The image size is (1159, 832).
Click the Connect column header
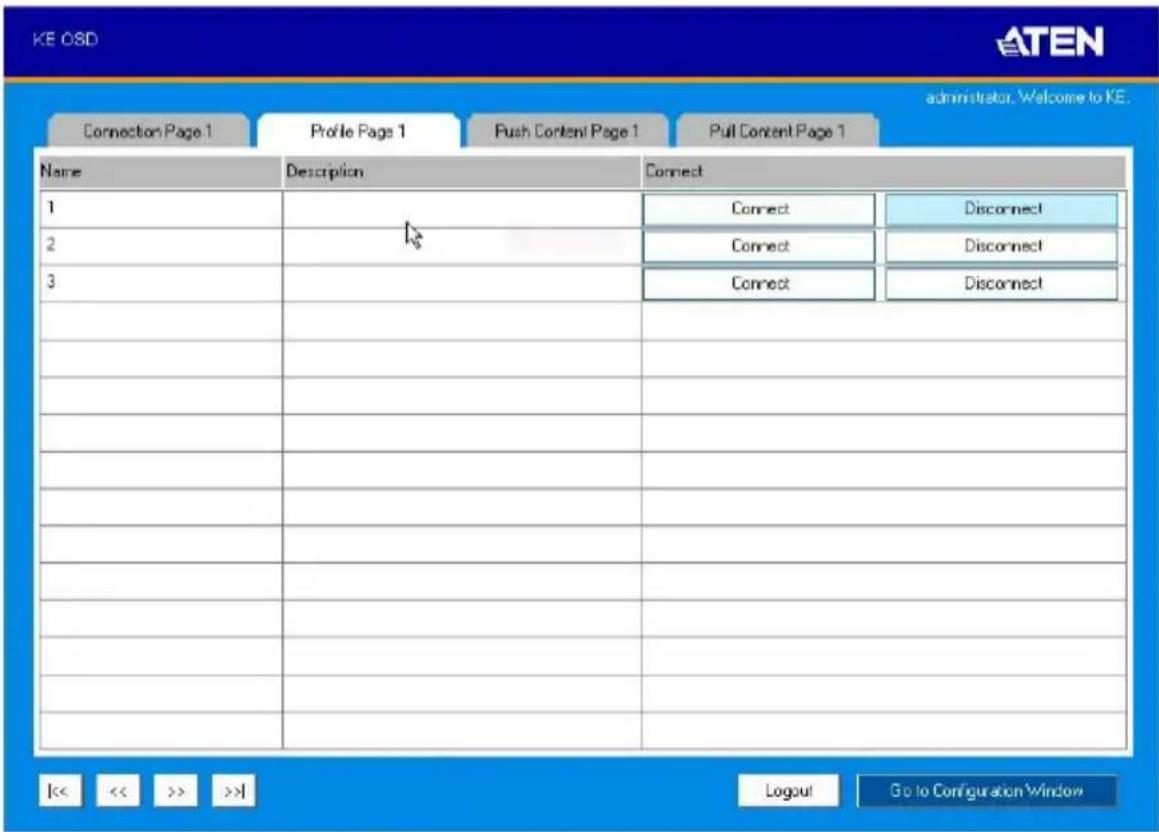[884, 171]
